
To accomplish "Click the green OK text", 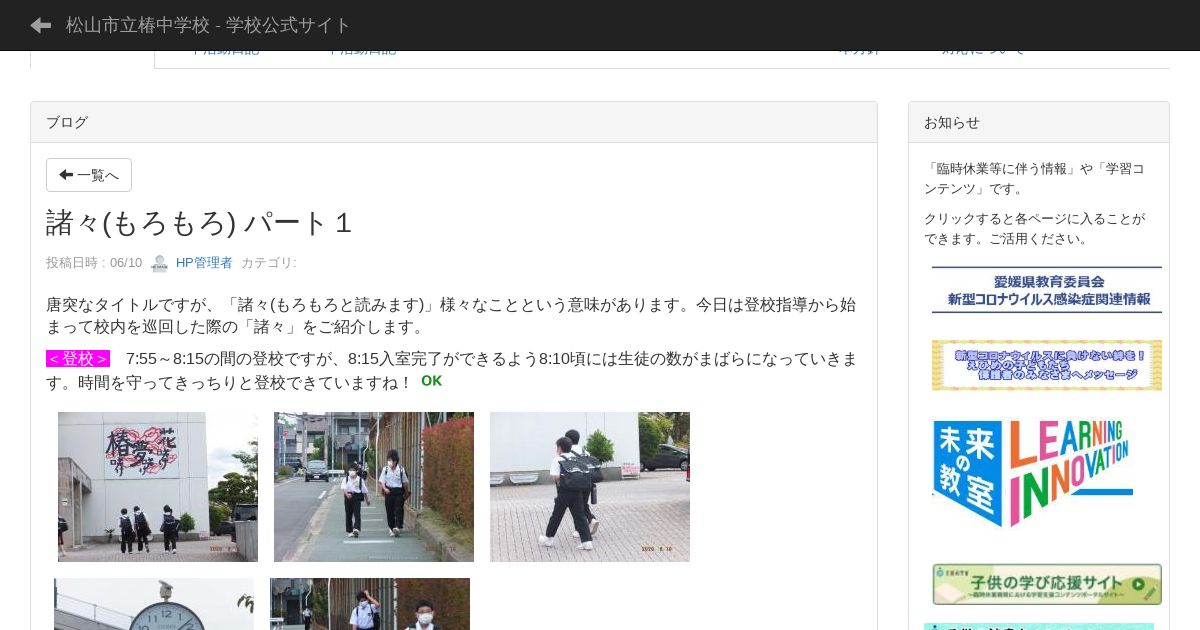I will point(431,381).
